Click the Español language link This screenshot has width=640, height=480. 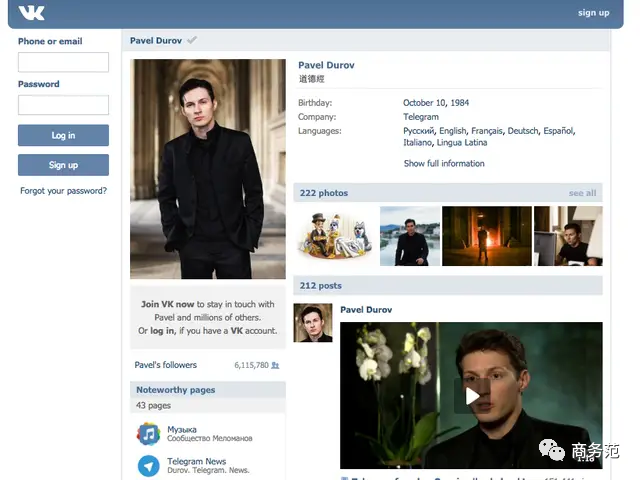click(x=558, y=131)
